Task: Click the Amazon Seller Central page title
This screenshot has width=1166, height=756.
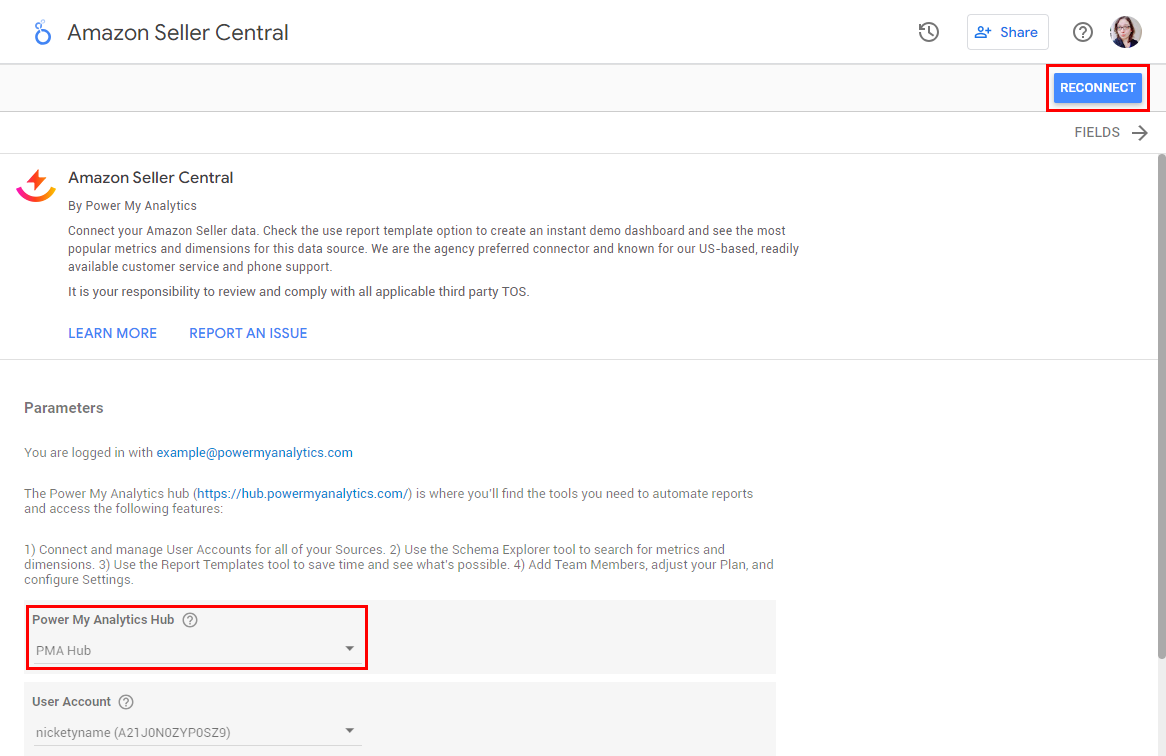Action: 178,32
